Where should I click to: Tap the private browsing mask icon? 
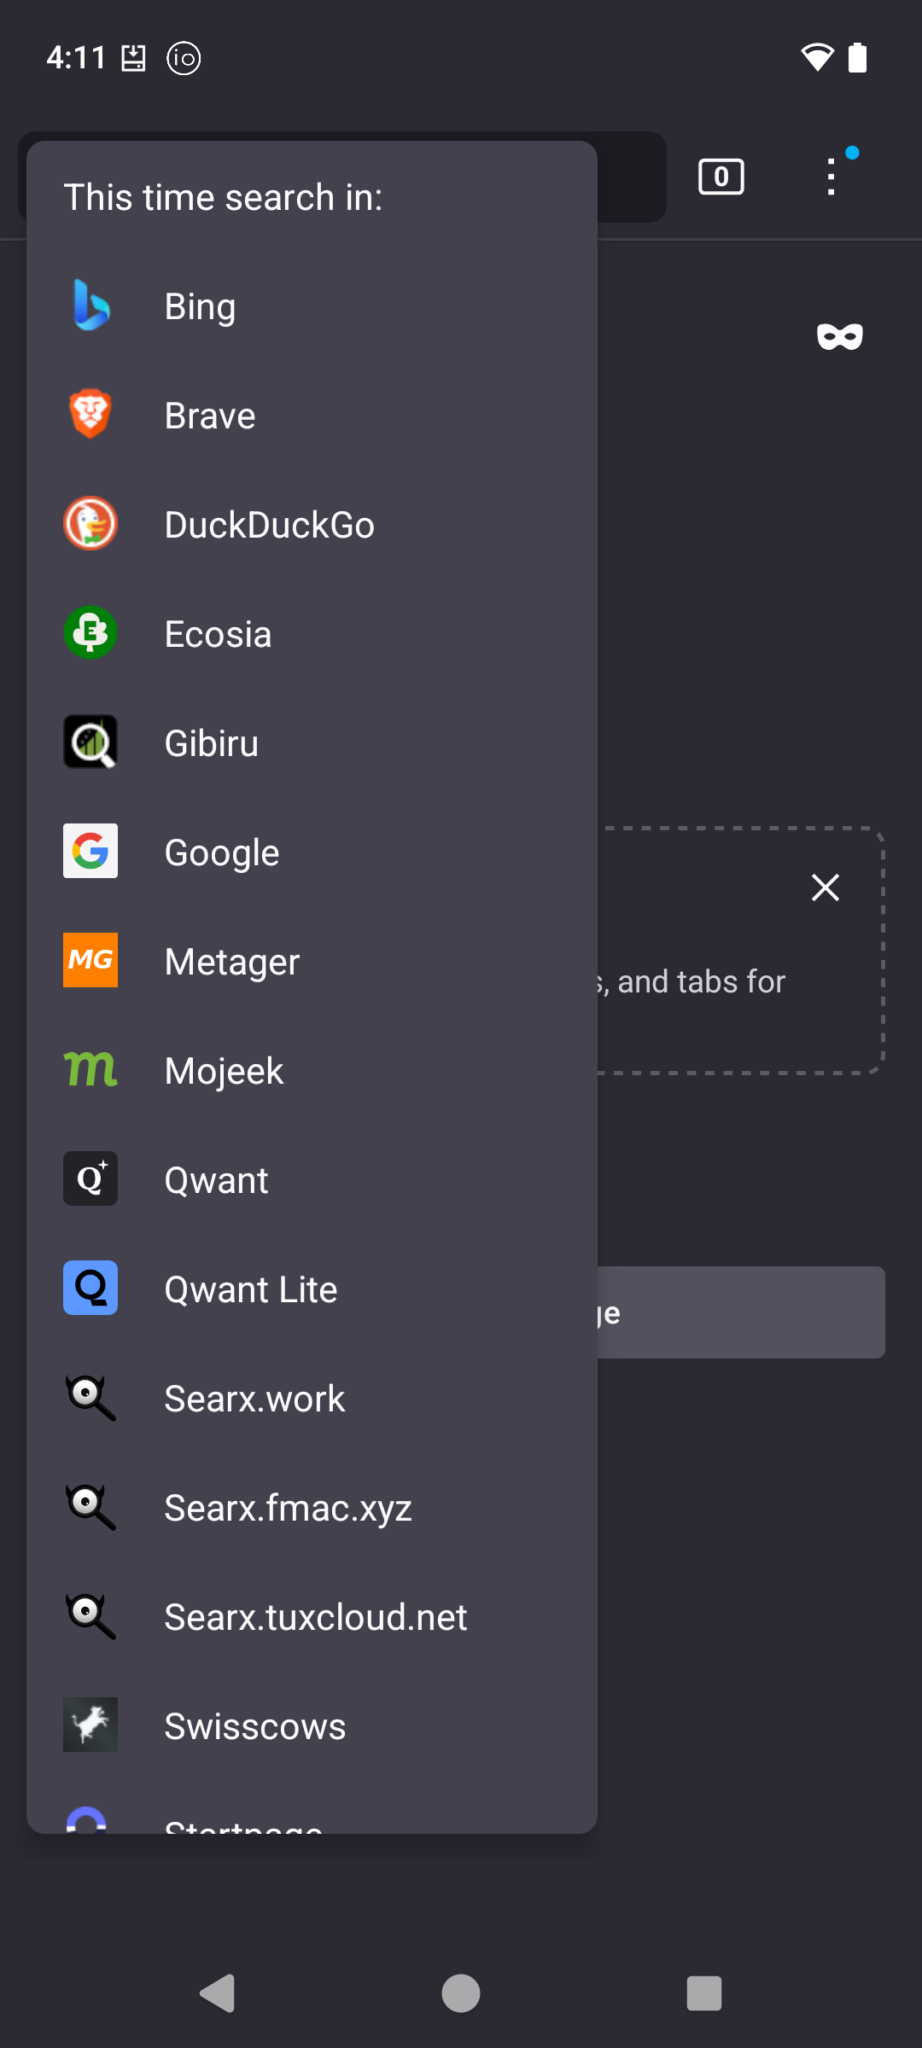tap(839, 337)
